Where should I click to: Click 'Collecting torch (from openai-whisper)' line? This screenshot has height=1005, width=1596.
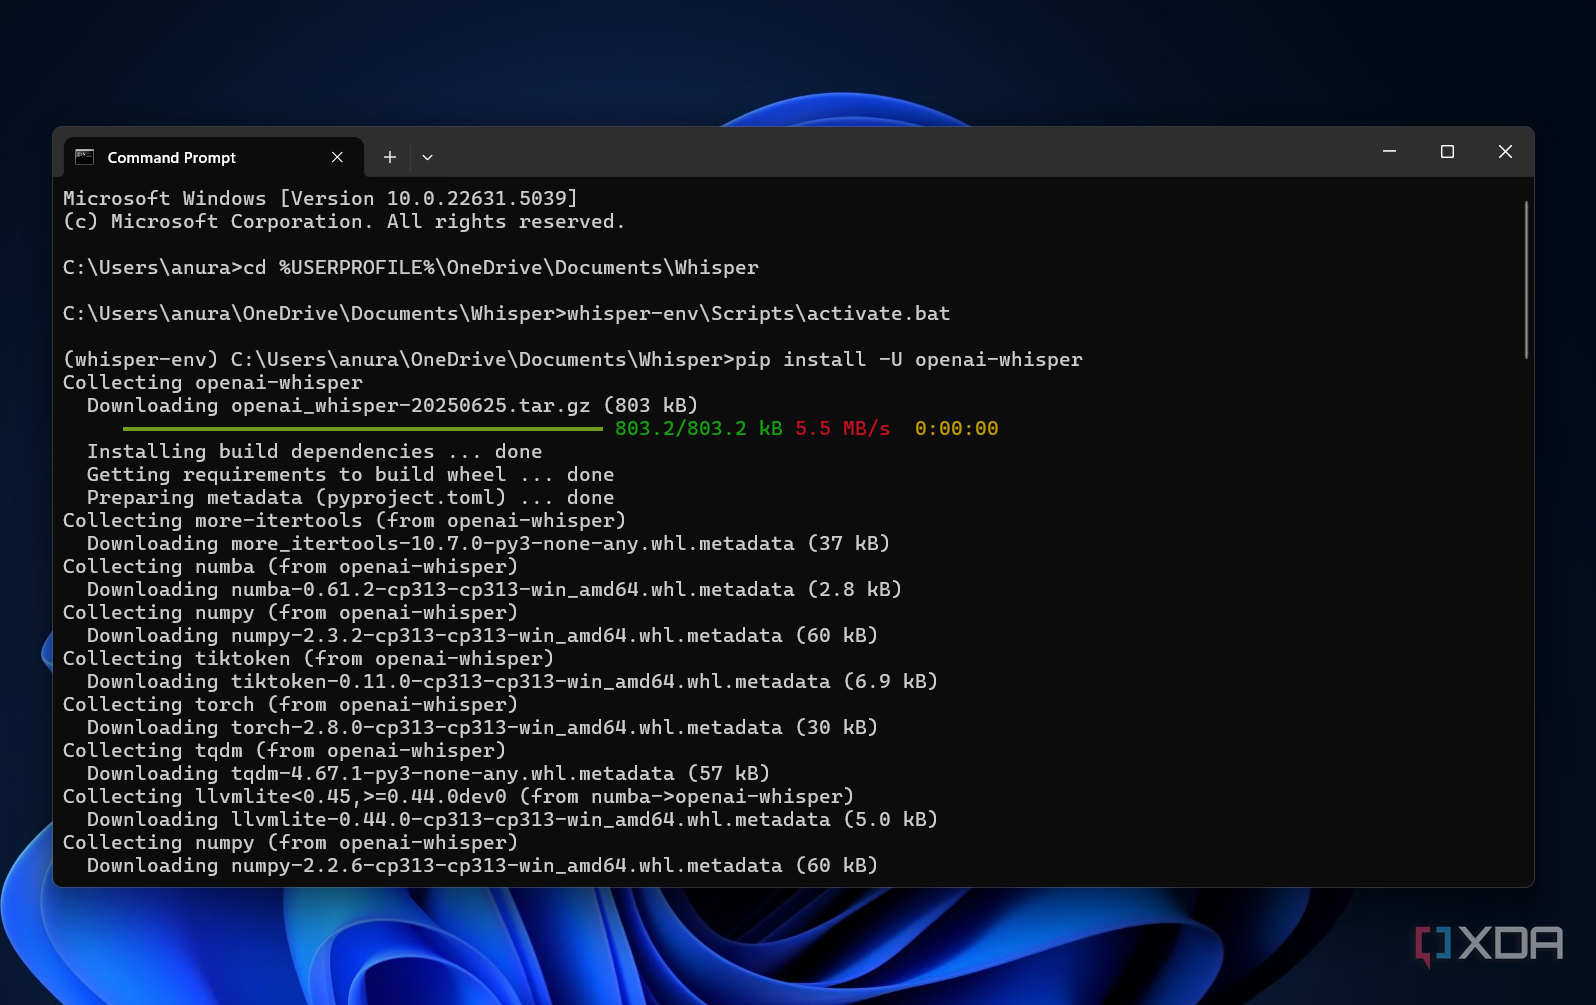pos(290,704)
